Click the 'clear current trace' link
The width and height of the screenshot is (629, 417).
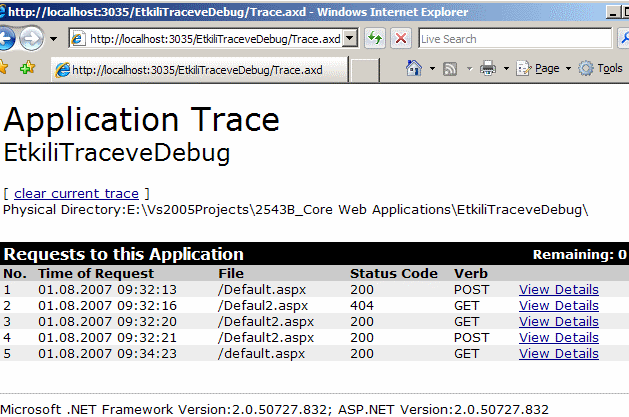76,193
